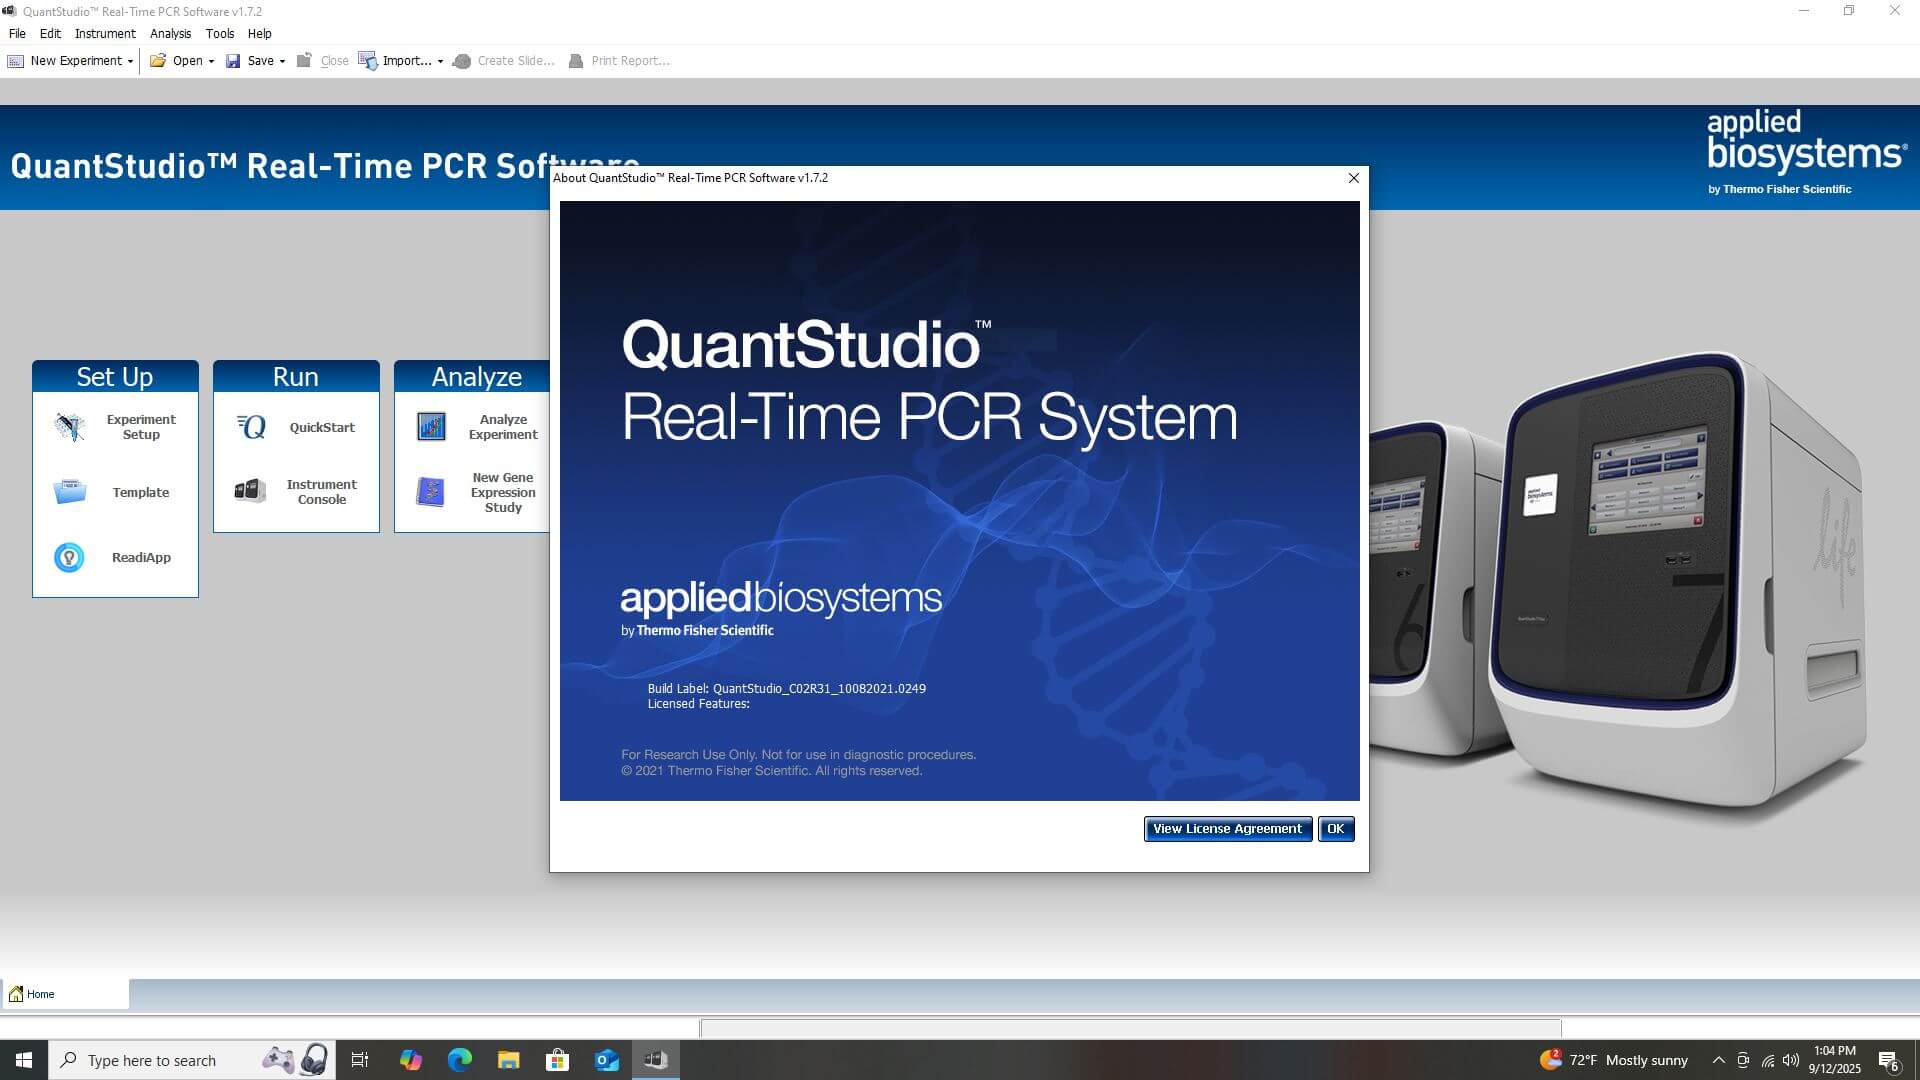
Task: Start New Gene Expression Study icon
Action: coord(431,492)
